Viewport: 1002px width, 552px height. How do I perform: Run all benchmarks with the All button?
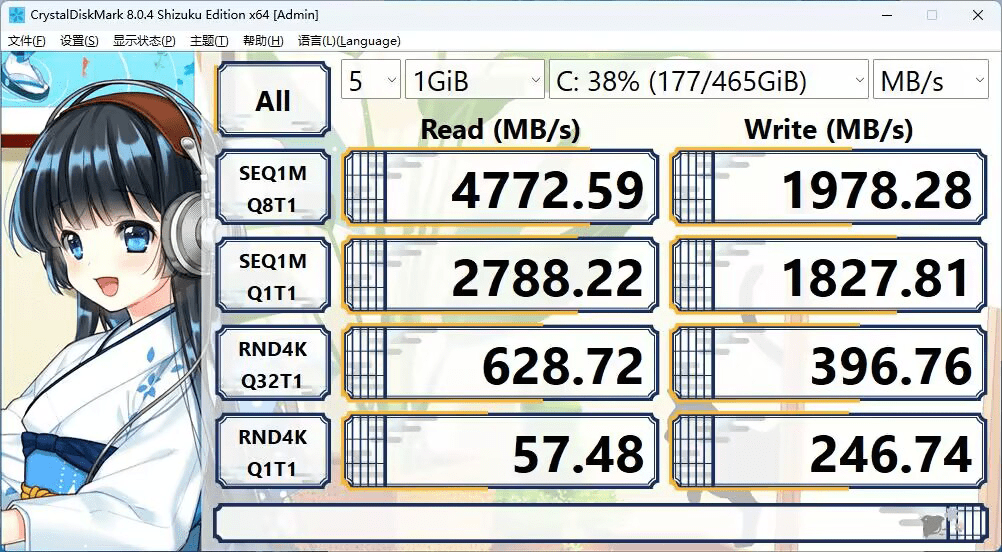click(x=273, y=100)
